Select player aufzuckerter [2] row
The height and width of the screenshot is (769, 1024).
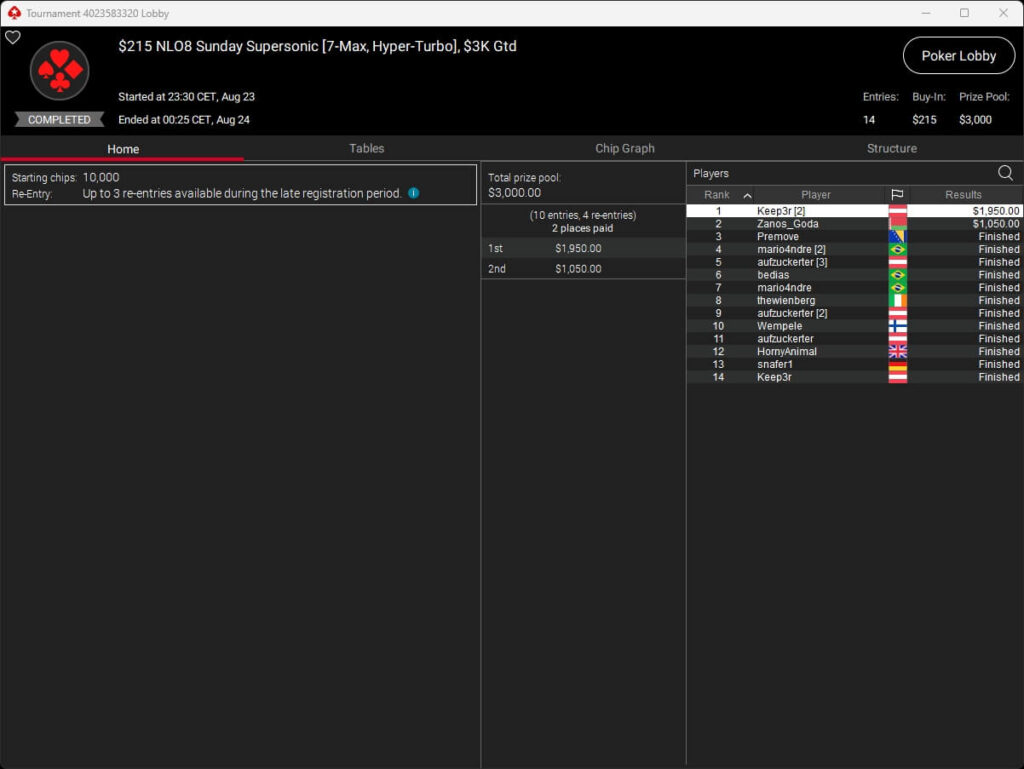(854, 313)
